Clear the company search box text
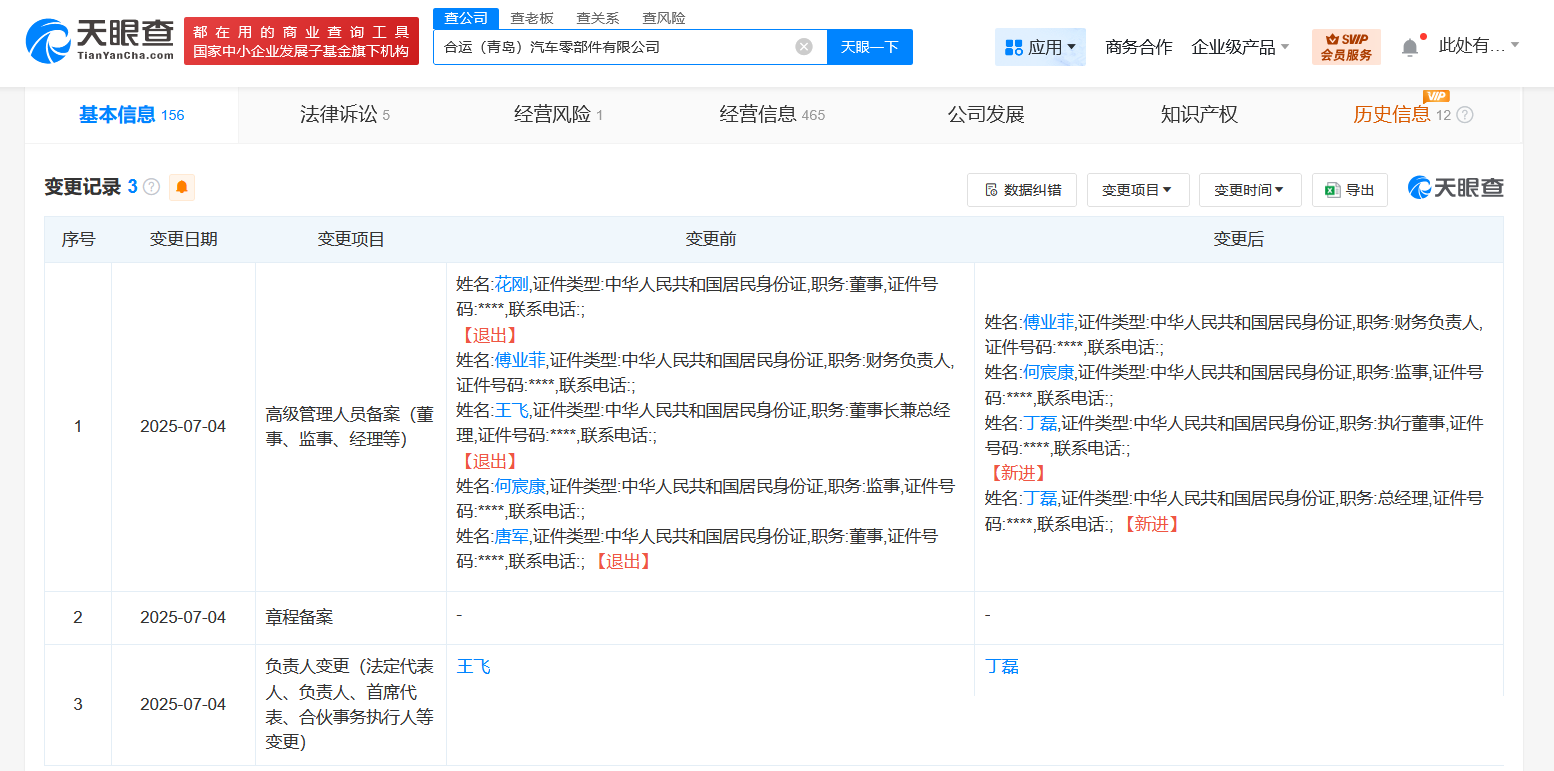Screen dimensions: 1554x771 (804, 47)
